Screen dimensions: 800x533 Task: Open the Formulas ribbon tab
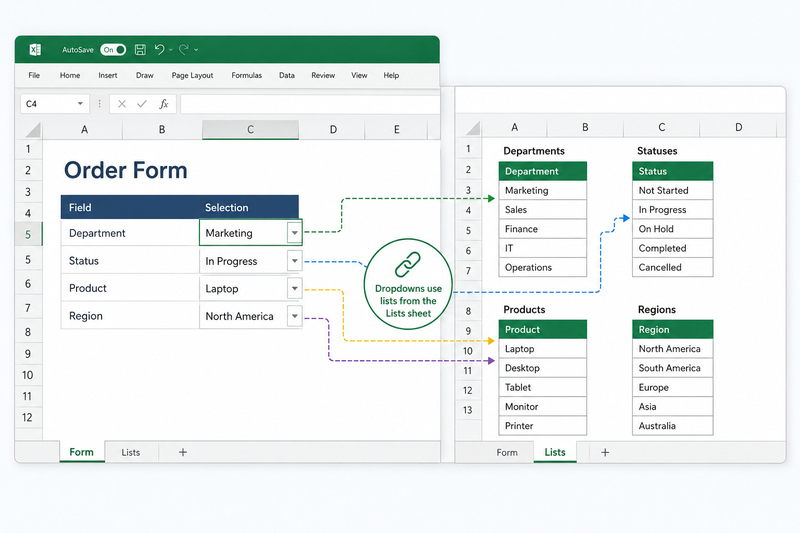(x=246, y=75)
